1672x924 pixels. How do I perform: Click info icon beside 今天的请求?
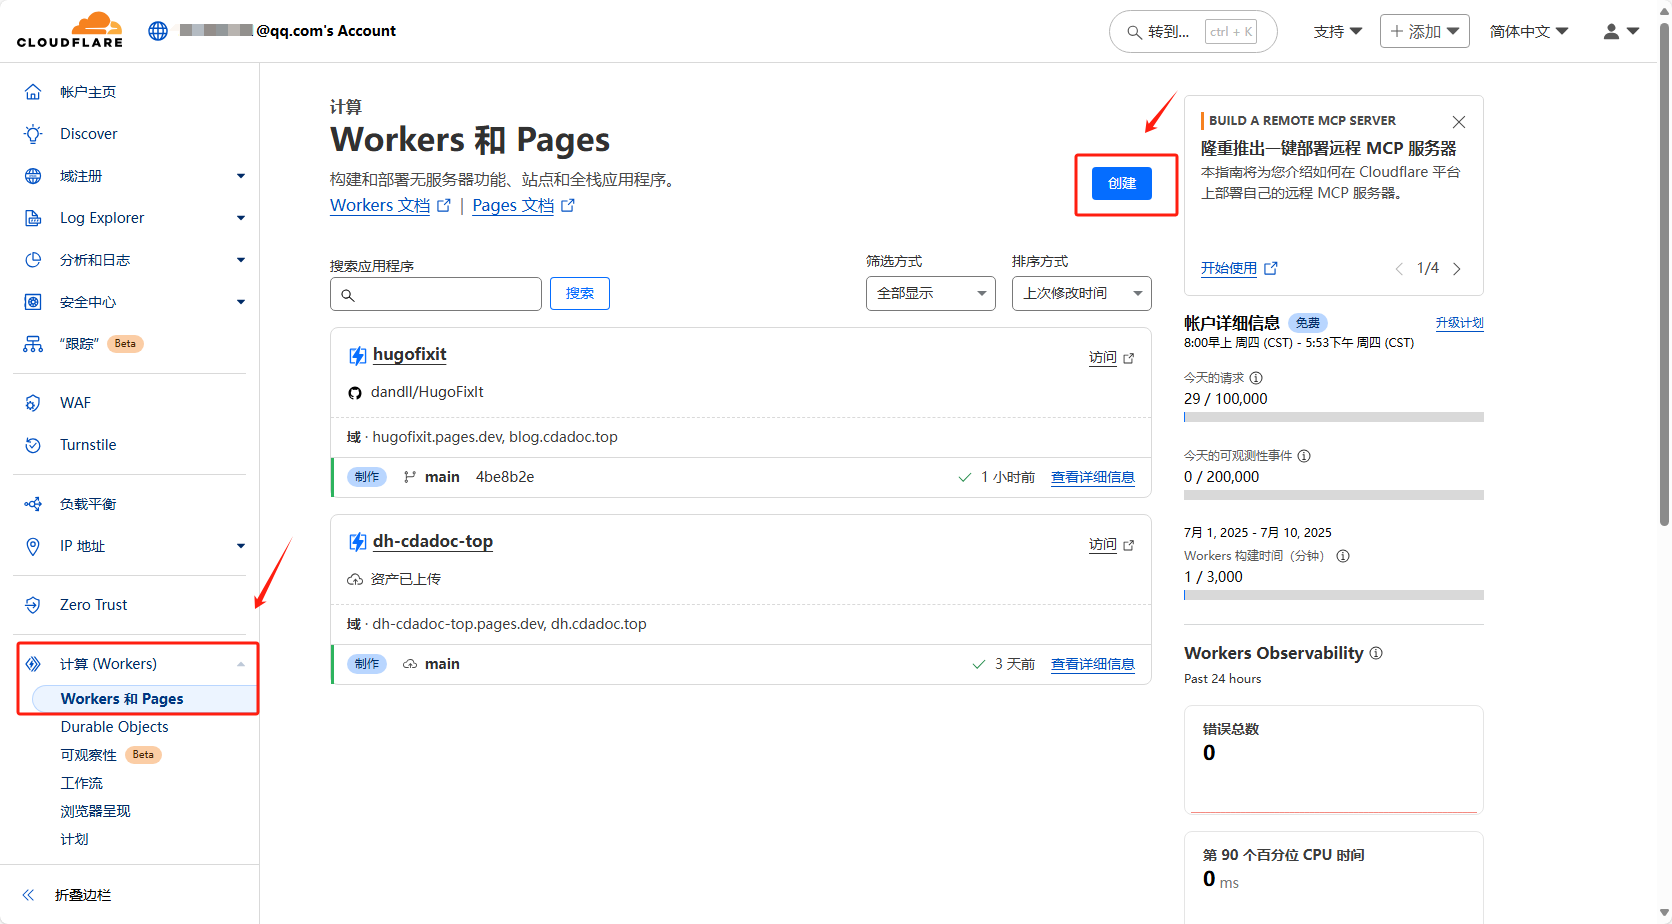pos(1256,378)
